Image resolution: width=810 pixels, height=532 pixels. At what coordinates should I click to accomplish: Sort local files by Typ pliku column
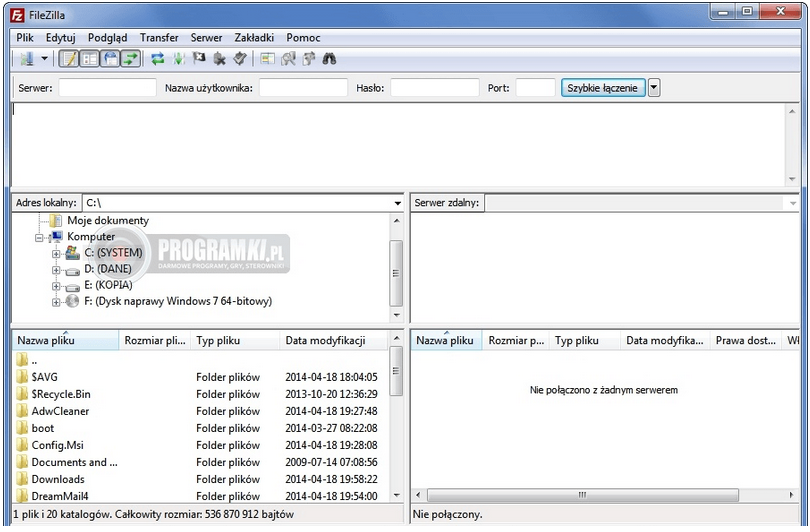pos(235,340)
